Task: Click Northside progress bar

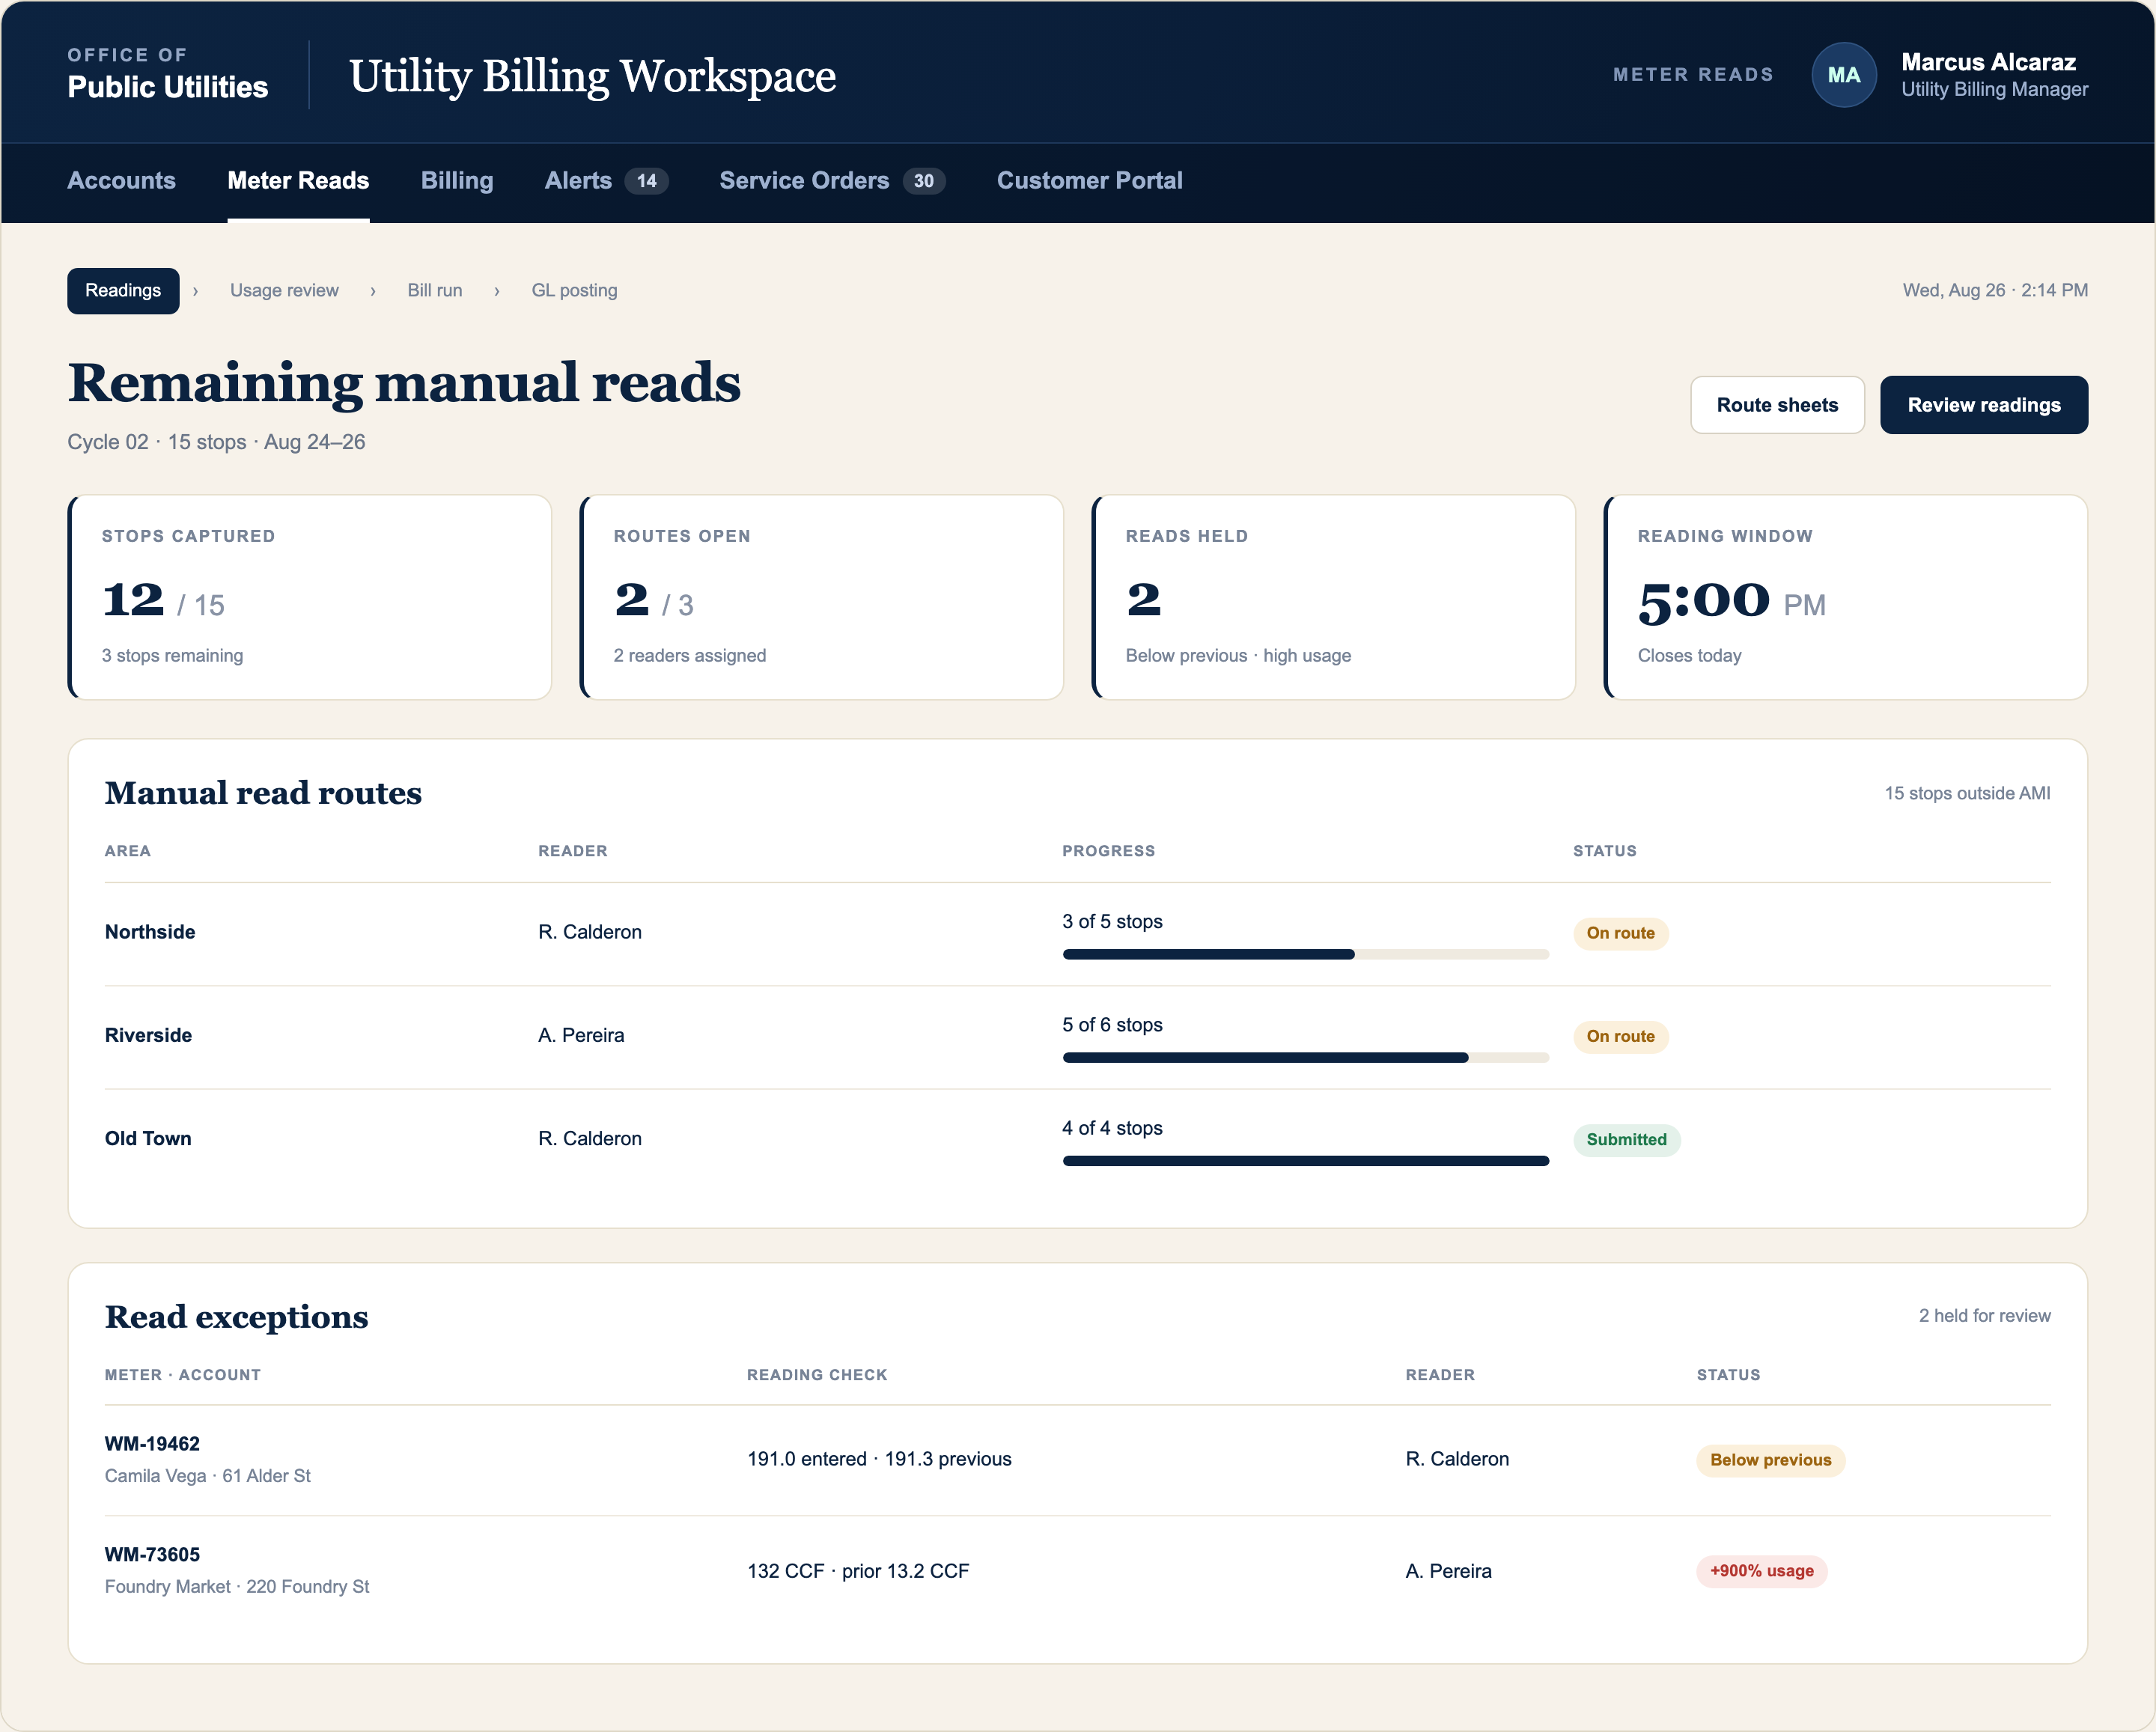Action: [1305, 954]
